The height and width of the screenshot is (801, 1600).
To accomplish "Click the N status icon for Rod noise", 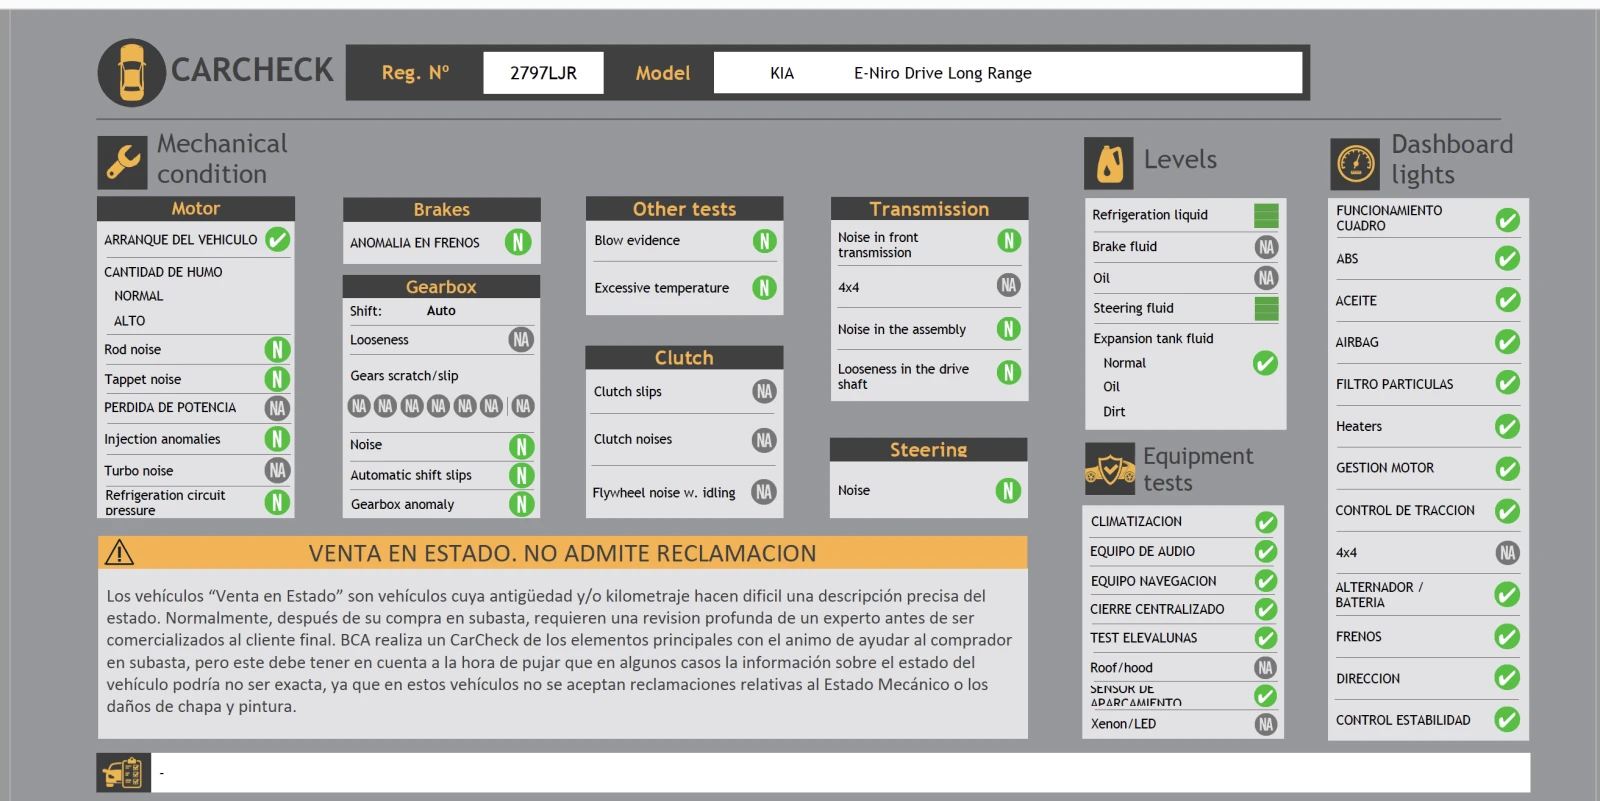I will pos(277,349).
